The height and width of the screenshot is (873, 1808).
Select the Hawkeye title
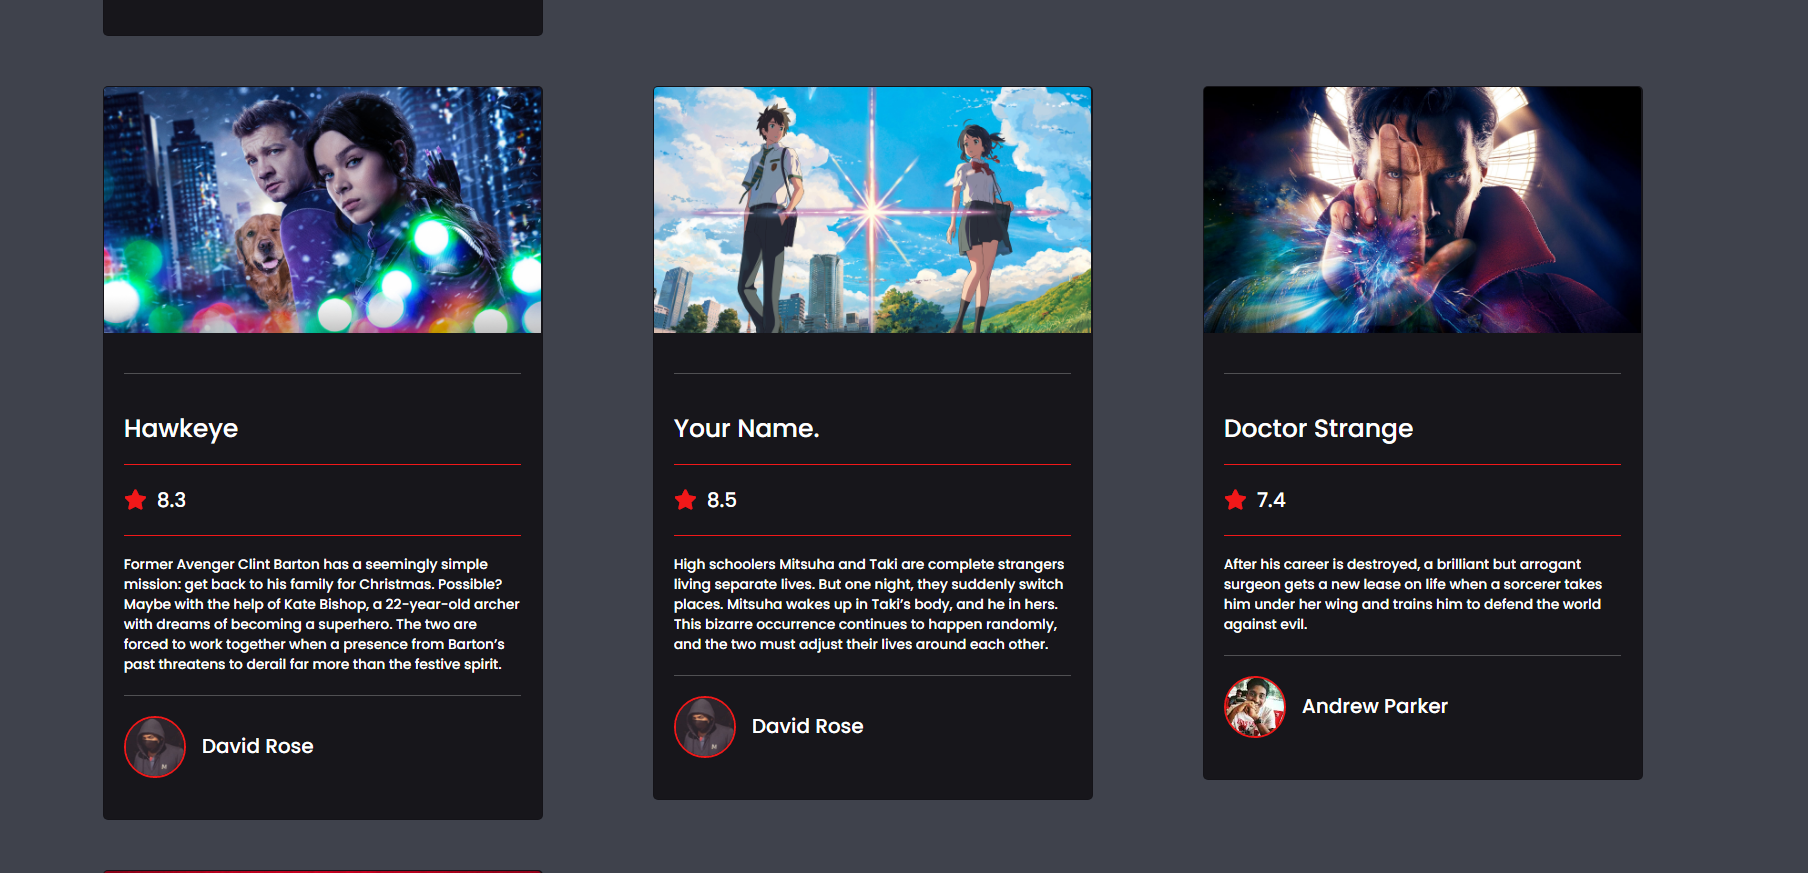point(181,429)
